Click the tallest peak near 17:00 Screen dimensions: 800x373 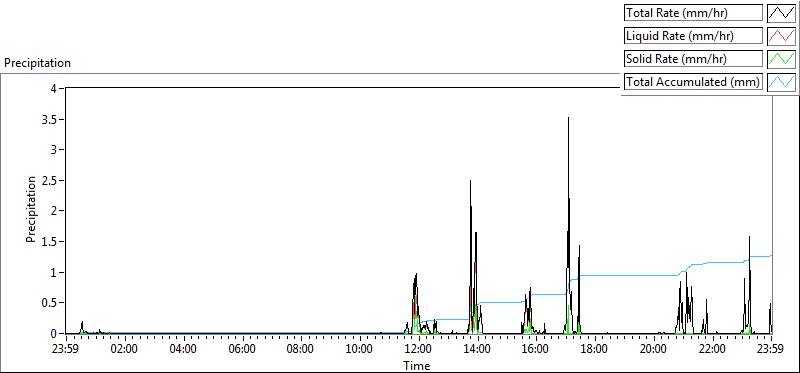click(568, 118)
